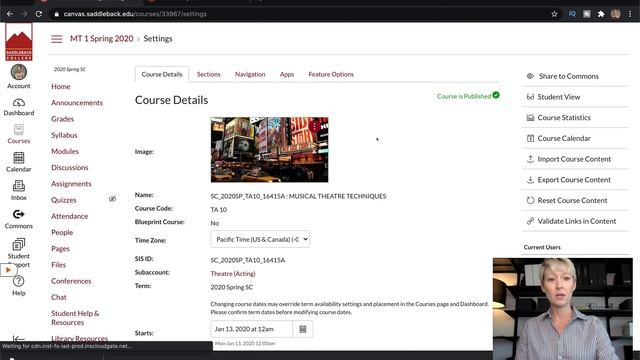Screen dimensions: 640x360
Task: Open the Inbox in global navigation
Action: pos(19,191)
